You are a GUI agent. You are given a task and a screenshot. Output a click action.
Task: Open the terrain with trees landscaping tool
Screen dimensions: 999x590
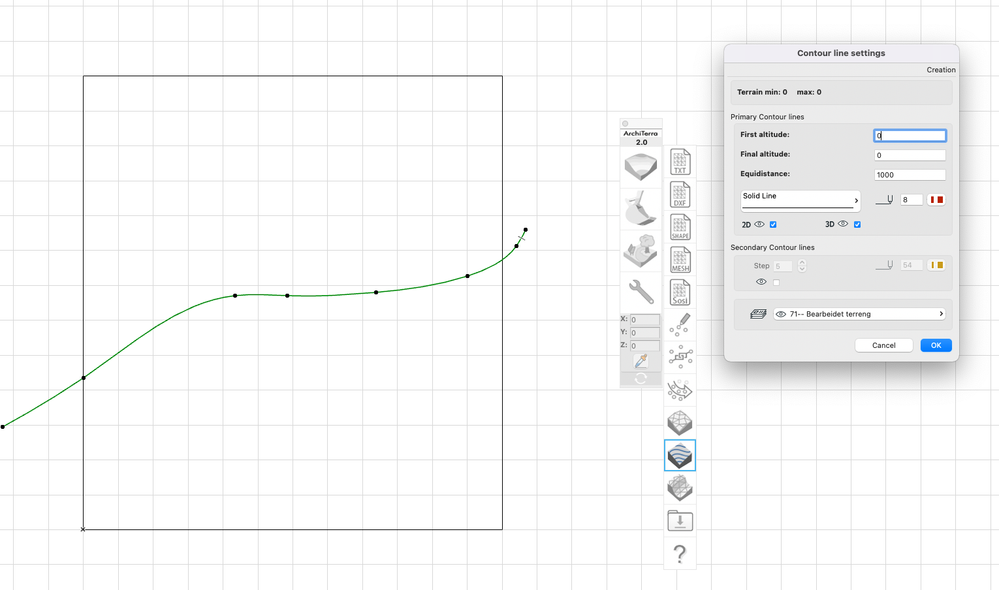pyautogui.click(x=641, y=250)
